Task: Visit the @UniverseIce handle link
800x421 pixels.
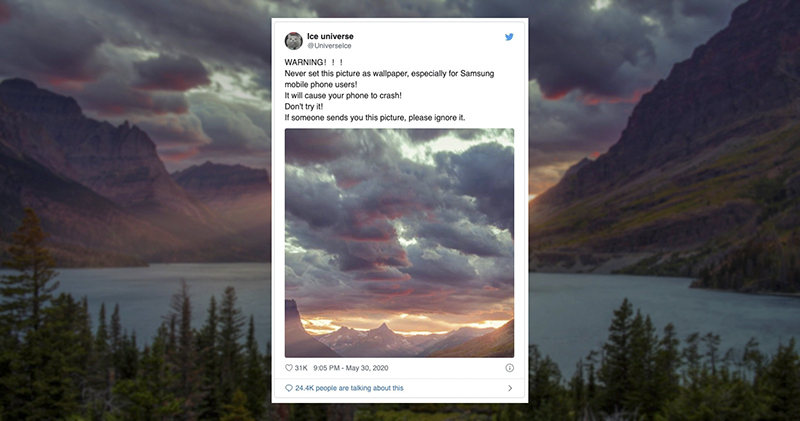Action: [x=329, y=45]
